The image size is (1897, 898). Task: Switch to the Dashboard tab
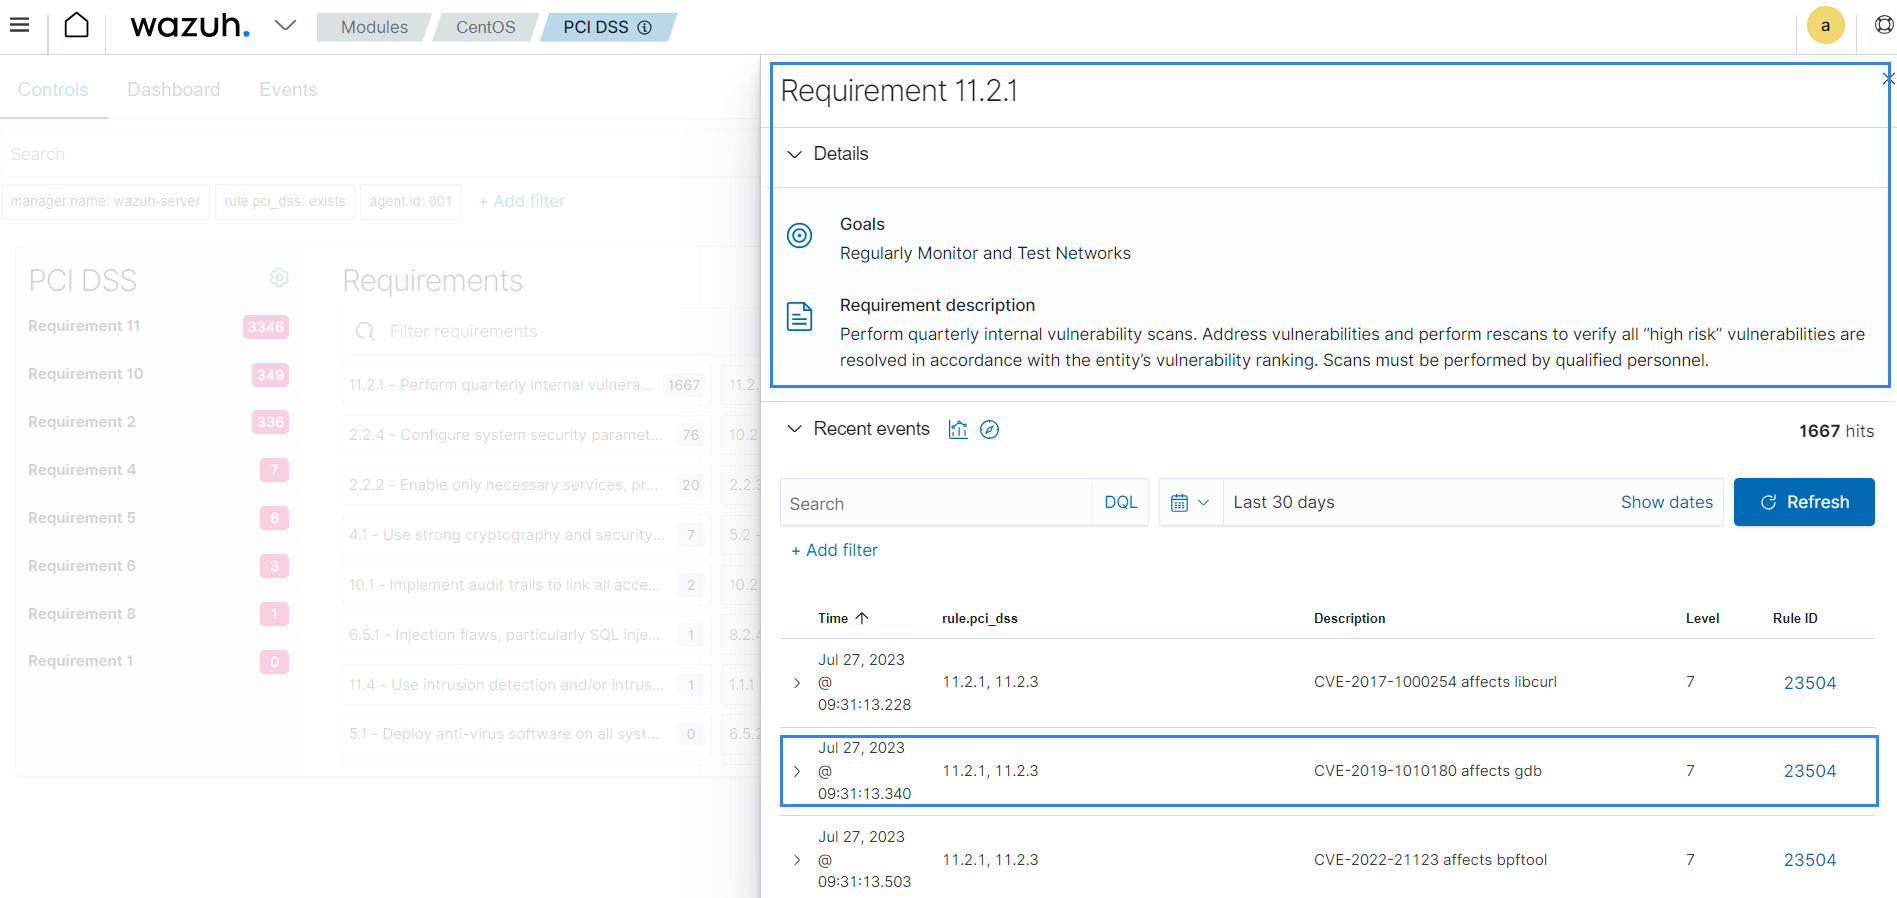pyautogui.click(x=173, y=90)
